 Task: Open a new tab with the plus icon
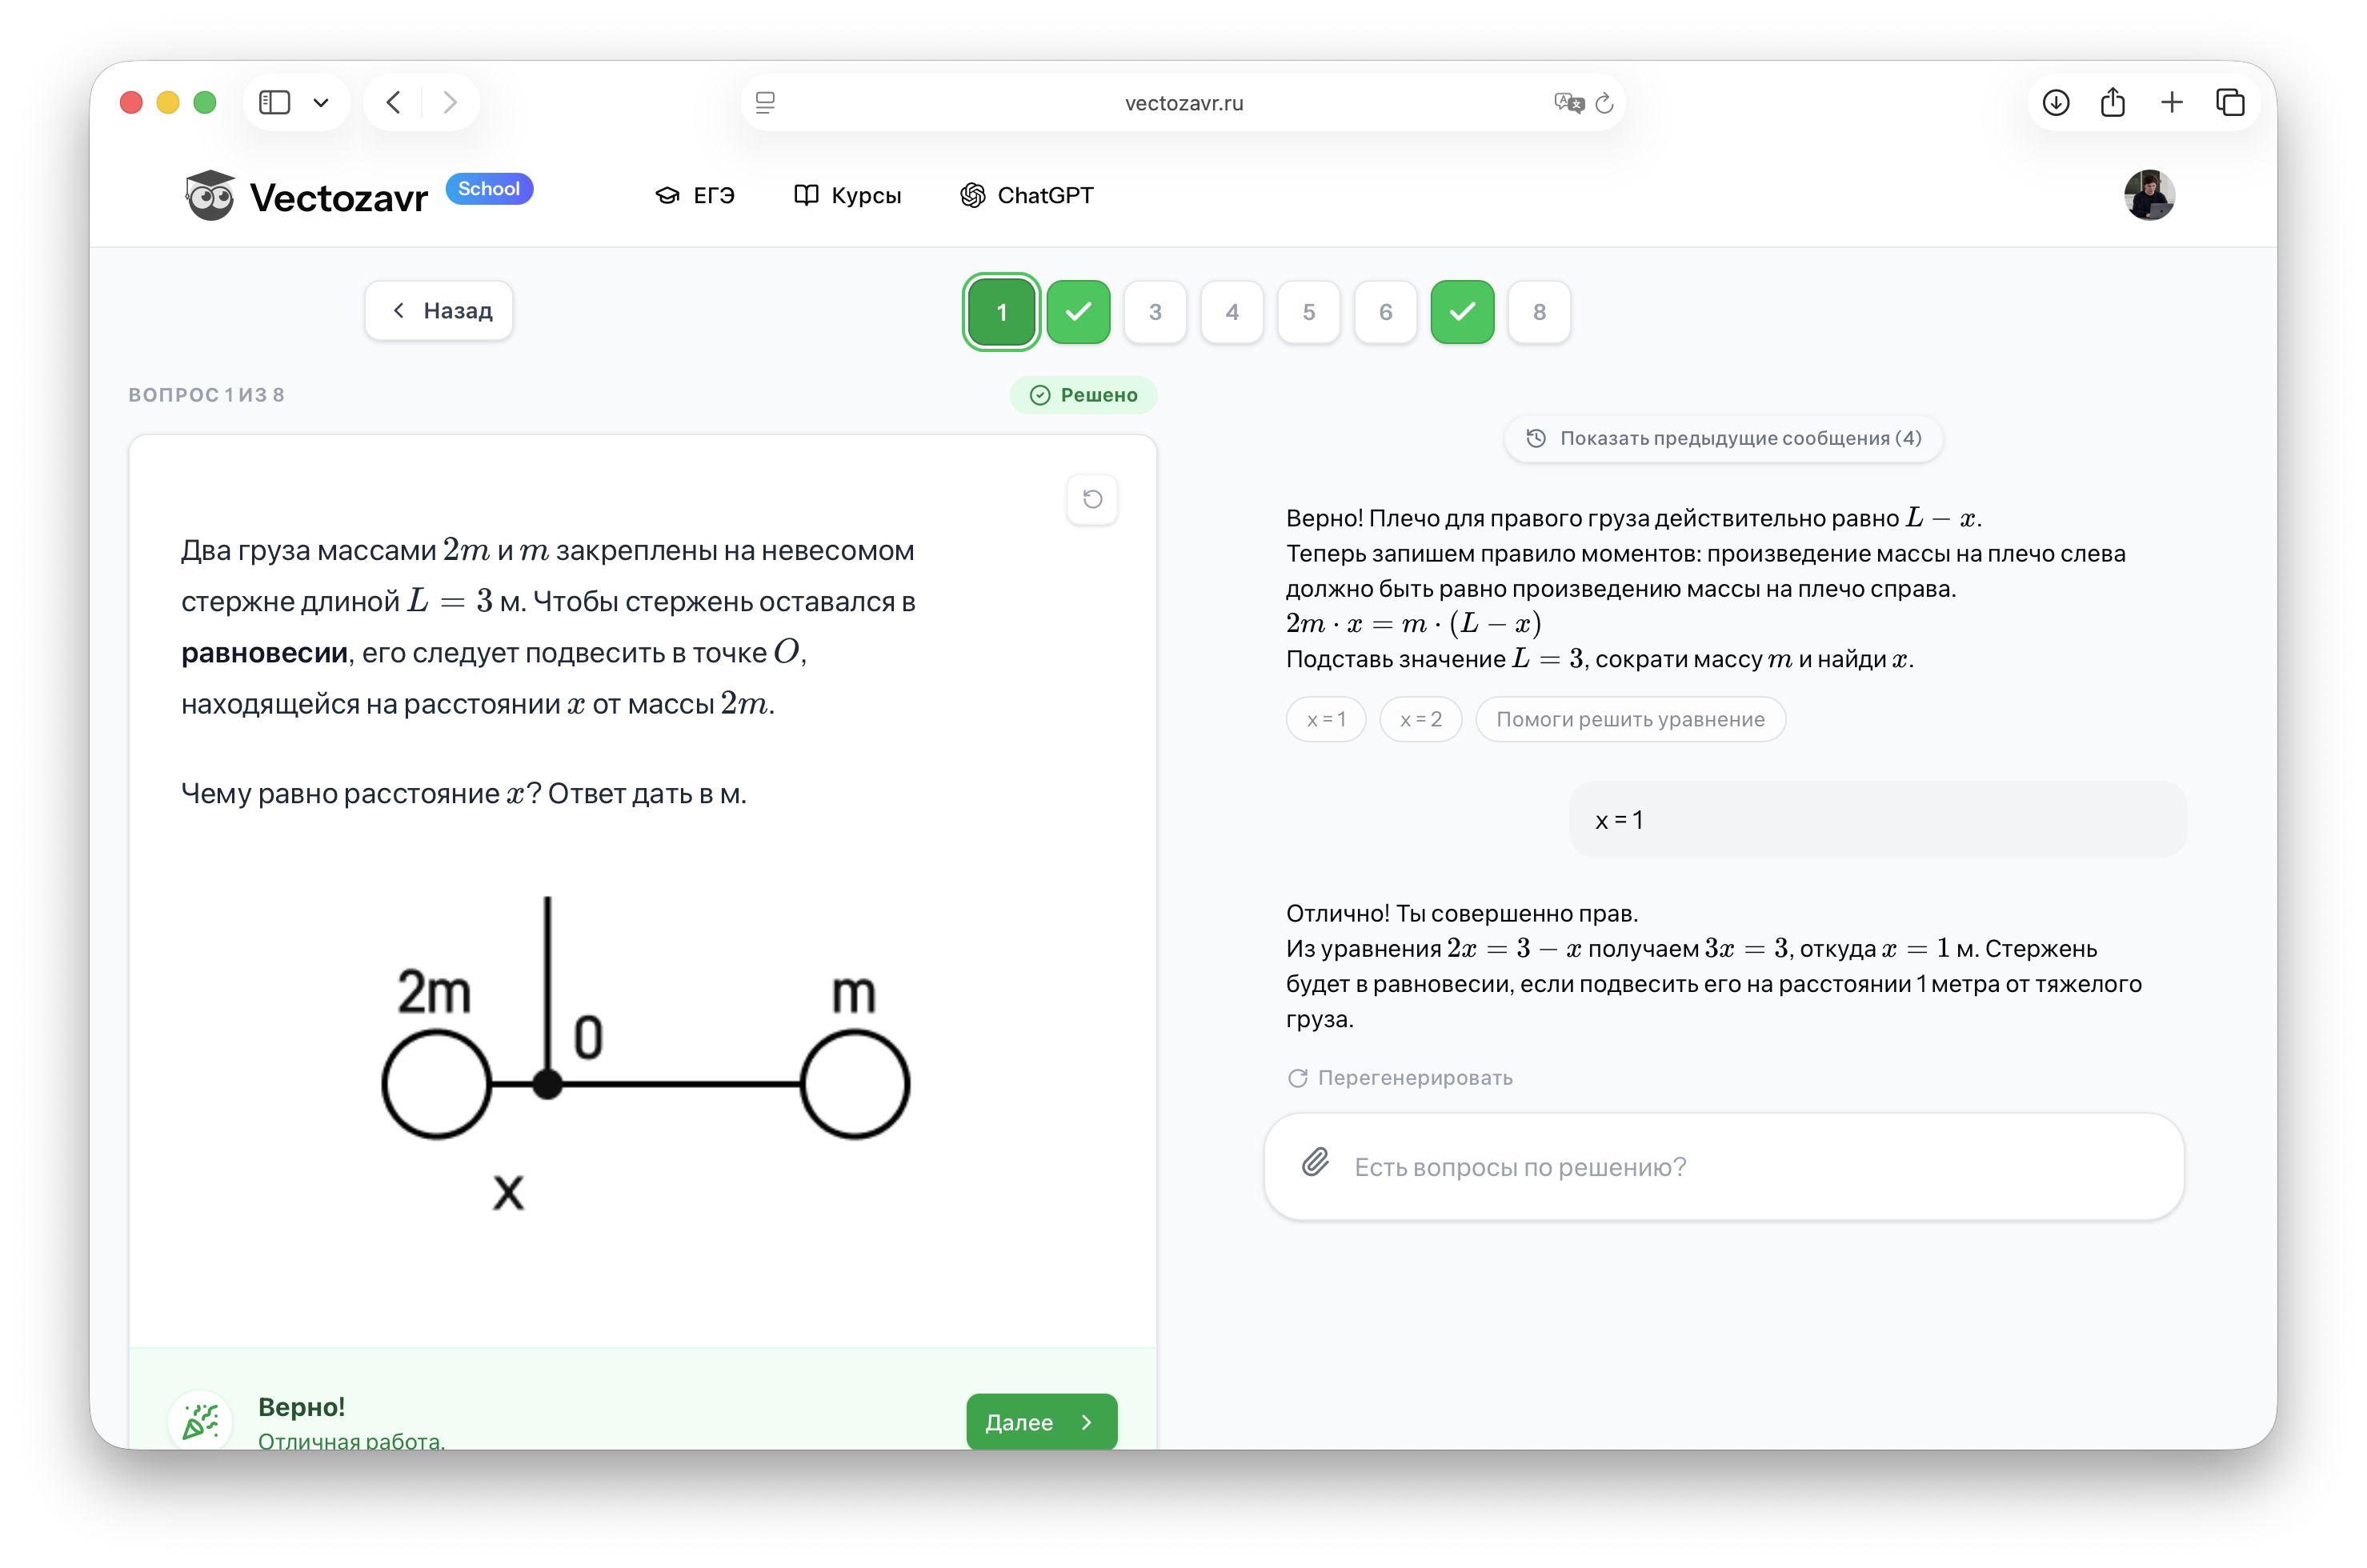click(x=2172, y=102)
